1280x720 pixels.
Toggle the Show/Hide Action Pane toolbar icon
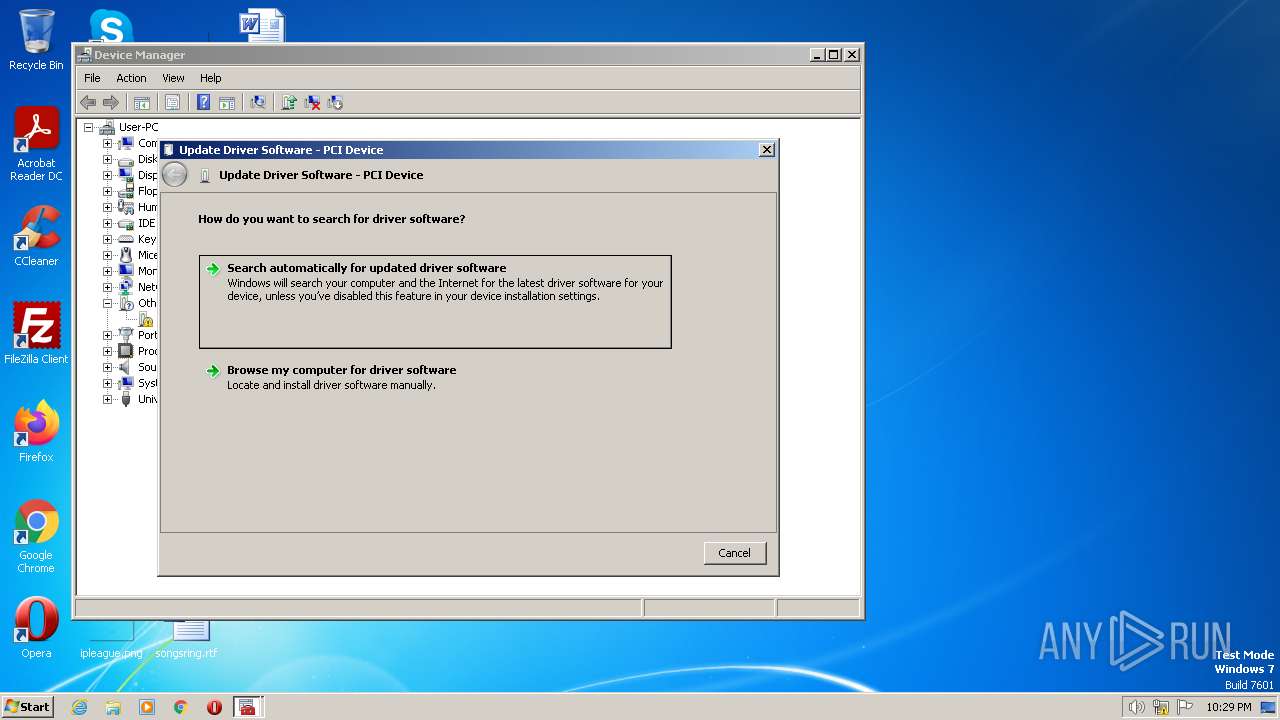point(227,102)
